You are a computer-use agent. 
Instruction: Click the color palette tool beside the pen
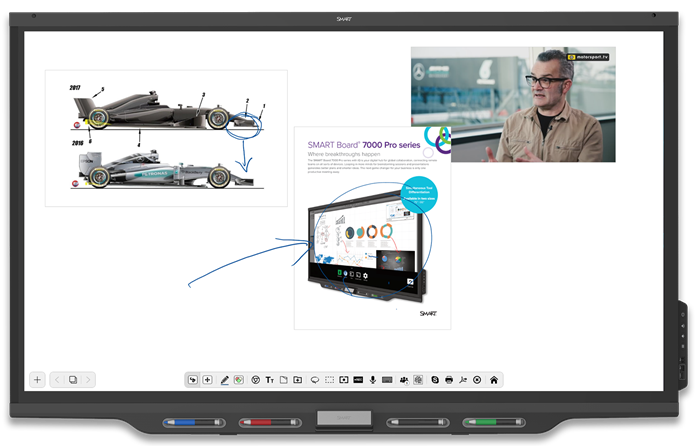click(x=239, y=380)
